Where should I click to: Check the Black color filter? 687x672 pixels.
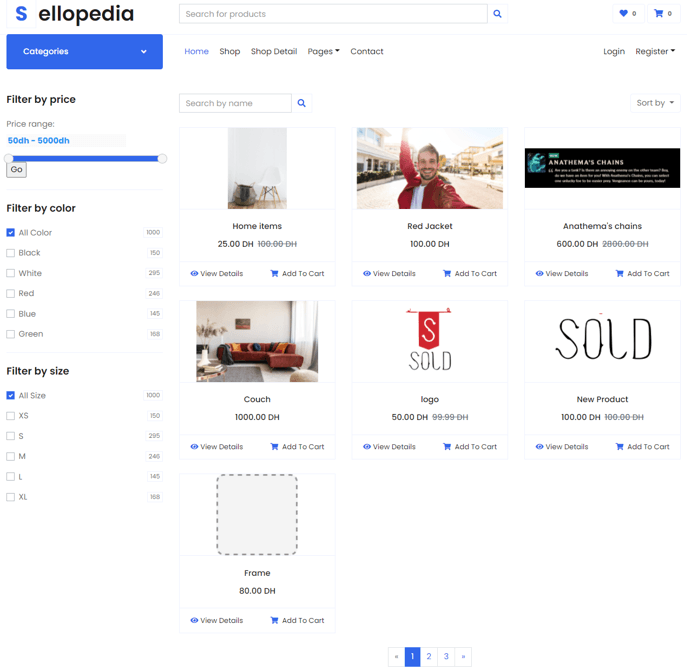coord(11,253)
